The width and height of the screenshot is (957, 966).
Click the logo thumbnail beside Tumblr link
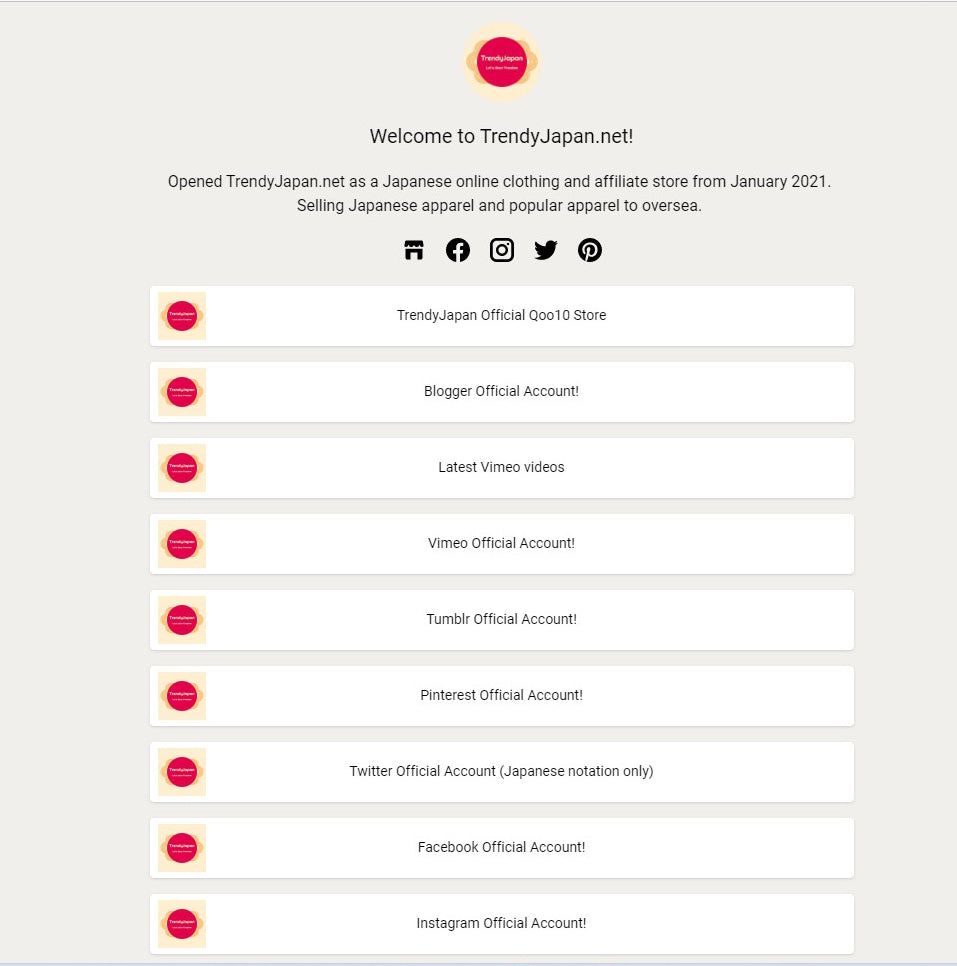(182, 620)
